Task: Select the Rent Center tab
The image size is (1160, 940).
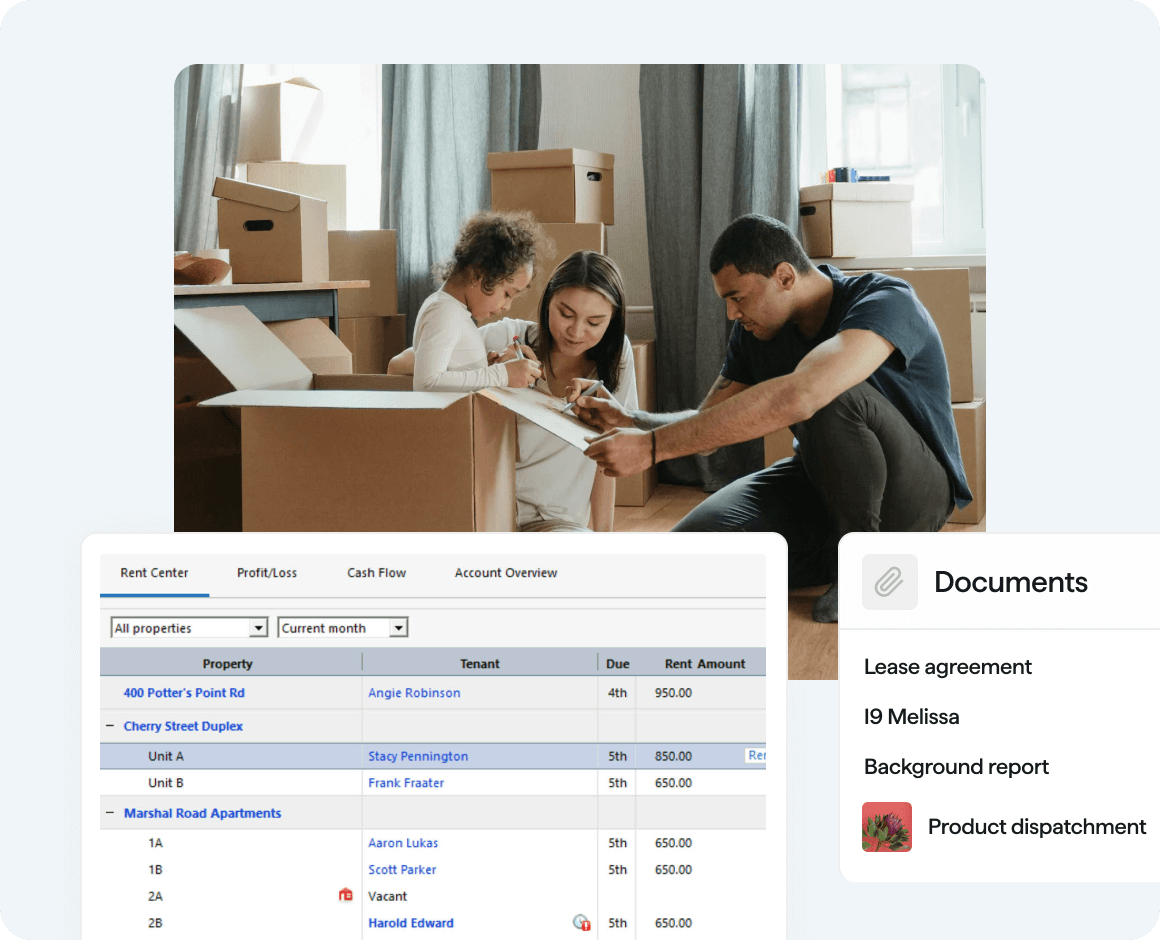Action: [x=154, y=573]
